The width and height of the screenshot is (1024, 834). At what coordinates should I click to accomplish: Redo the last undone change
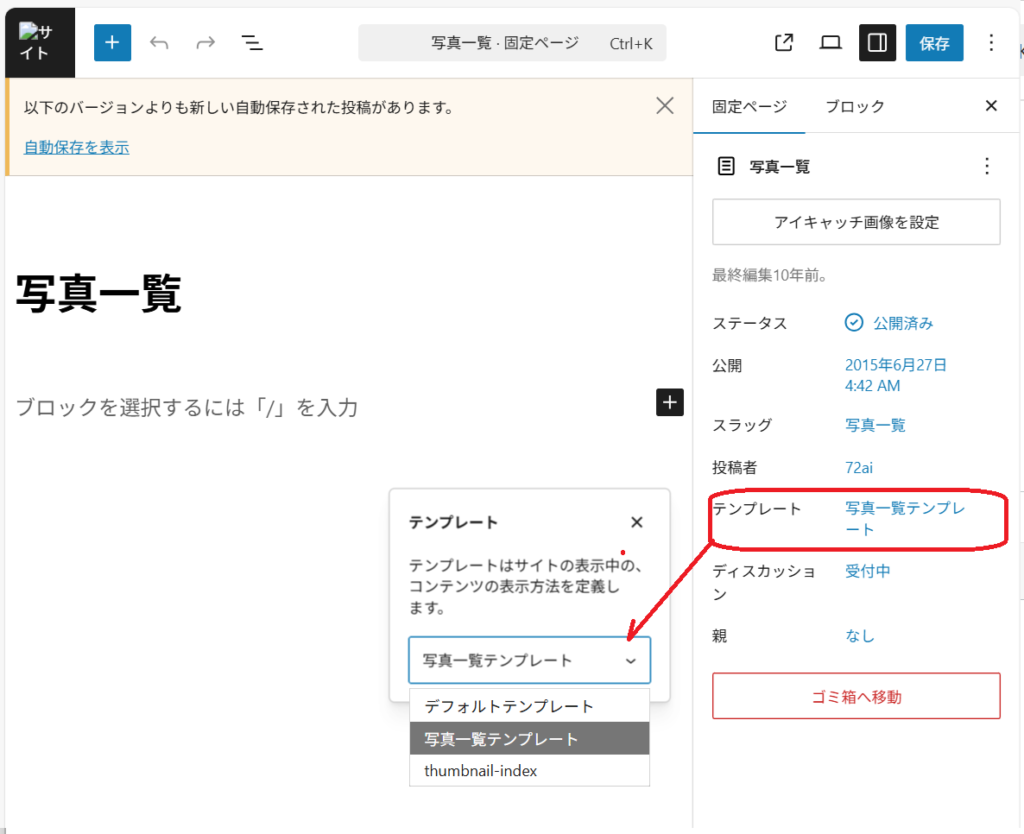(x=206, y=43)
